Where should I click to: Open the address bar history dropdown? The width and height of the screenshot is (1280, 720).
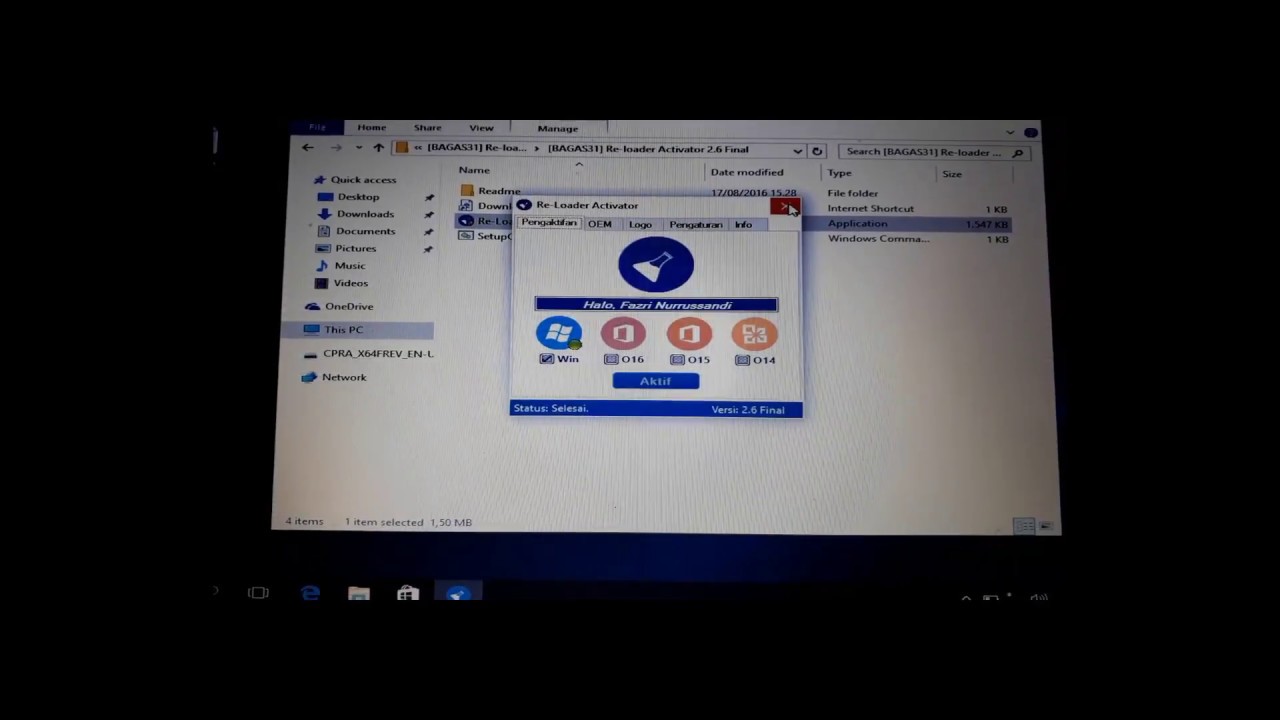point(797,151)
